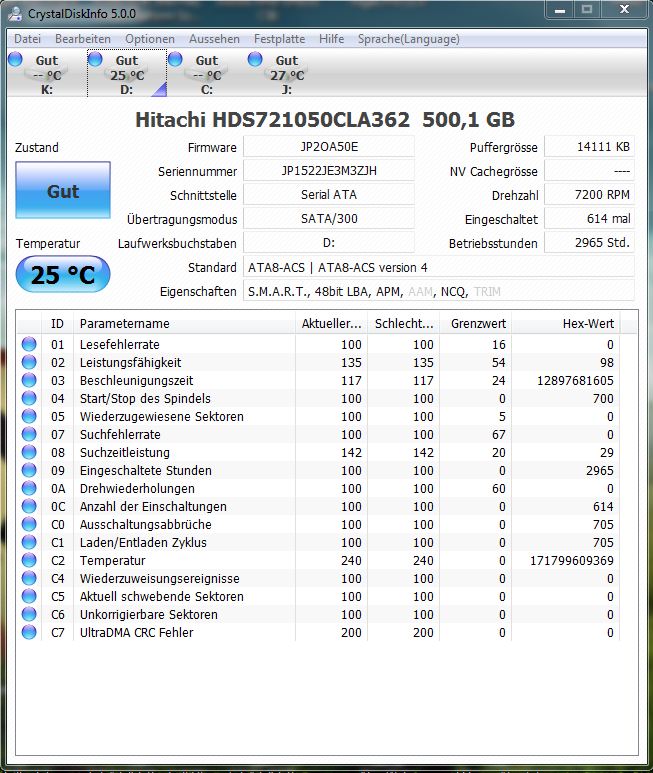Click status orb for Lesefehlerrate row

(x=29, y=344)
